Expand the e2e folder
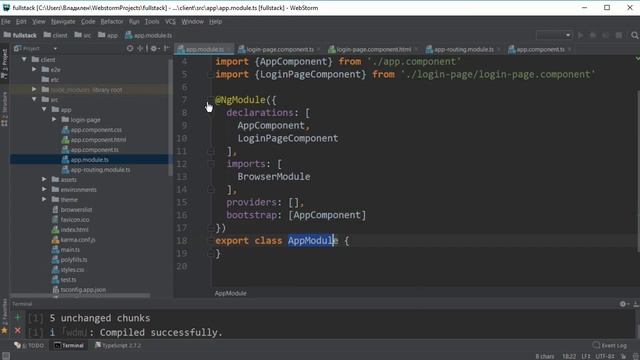Viewport: 640px width, 360px height. coord(34,69)
